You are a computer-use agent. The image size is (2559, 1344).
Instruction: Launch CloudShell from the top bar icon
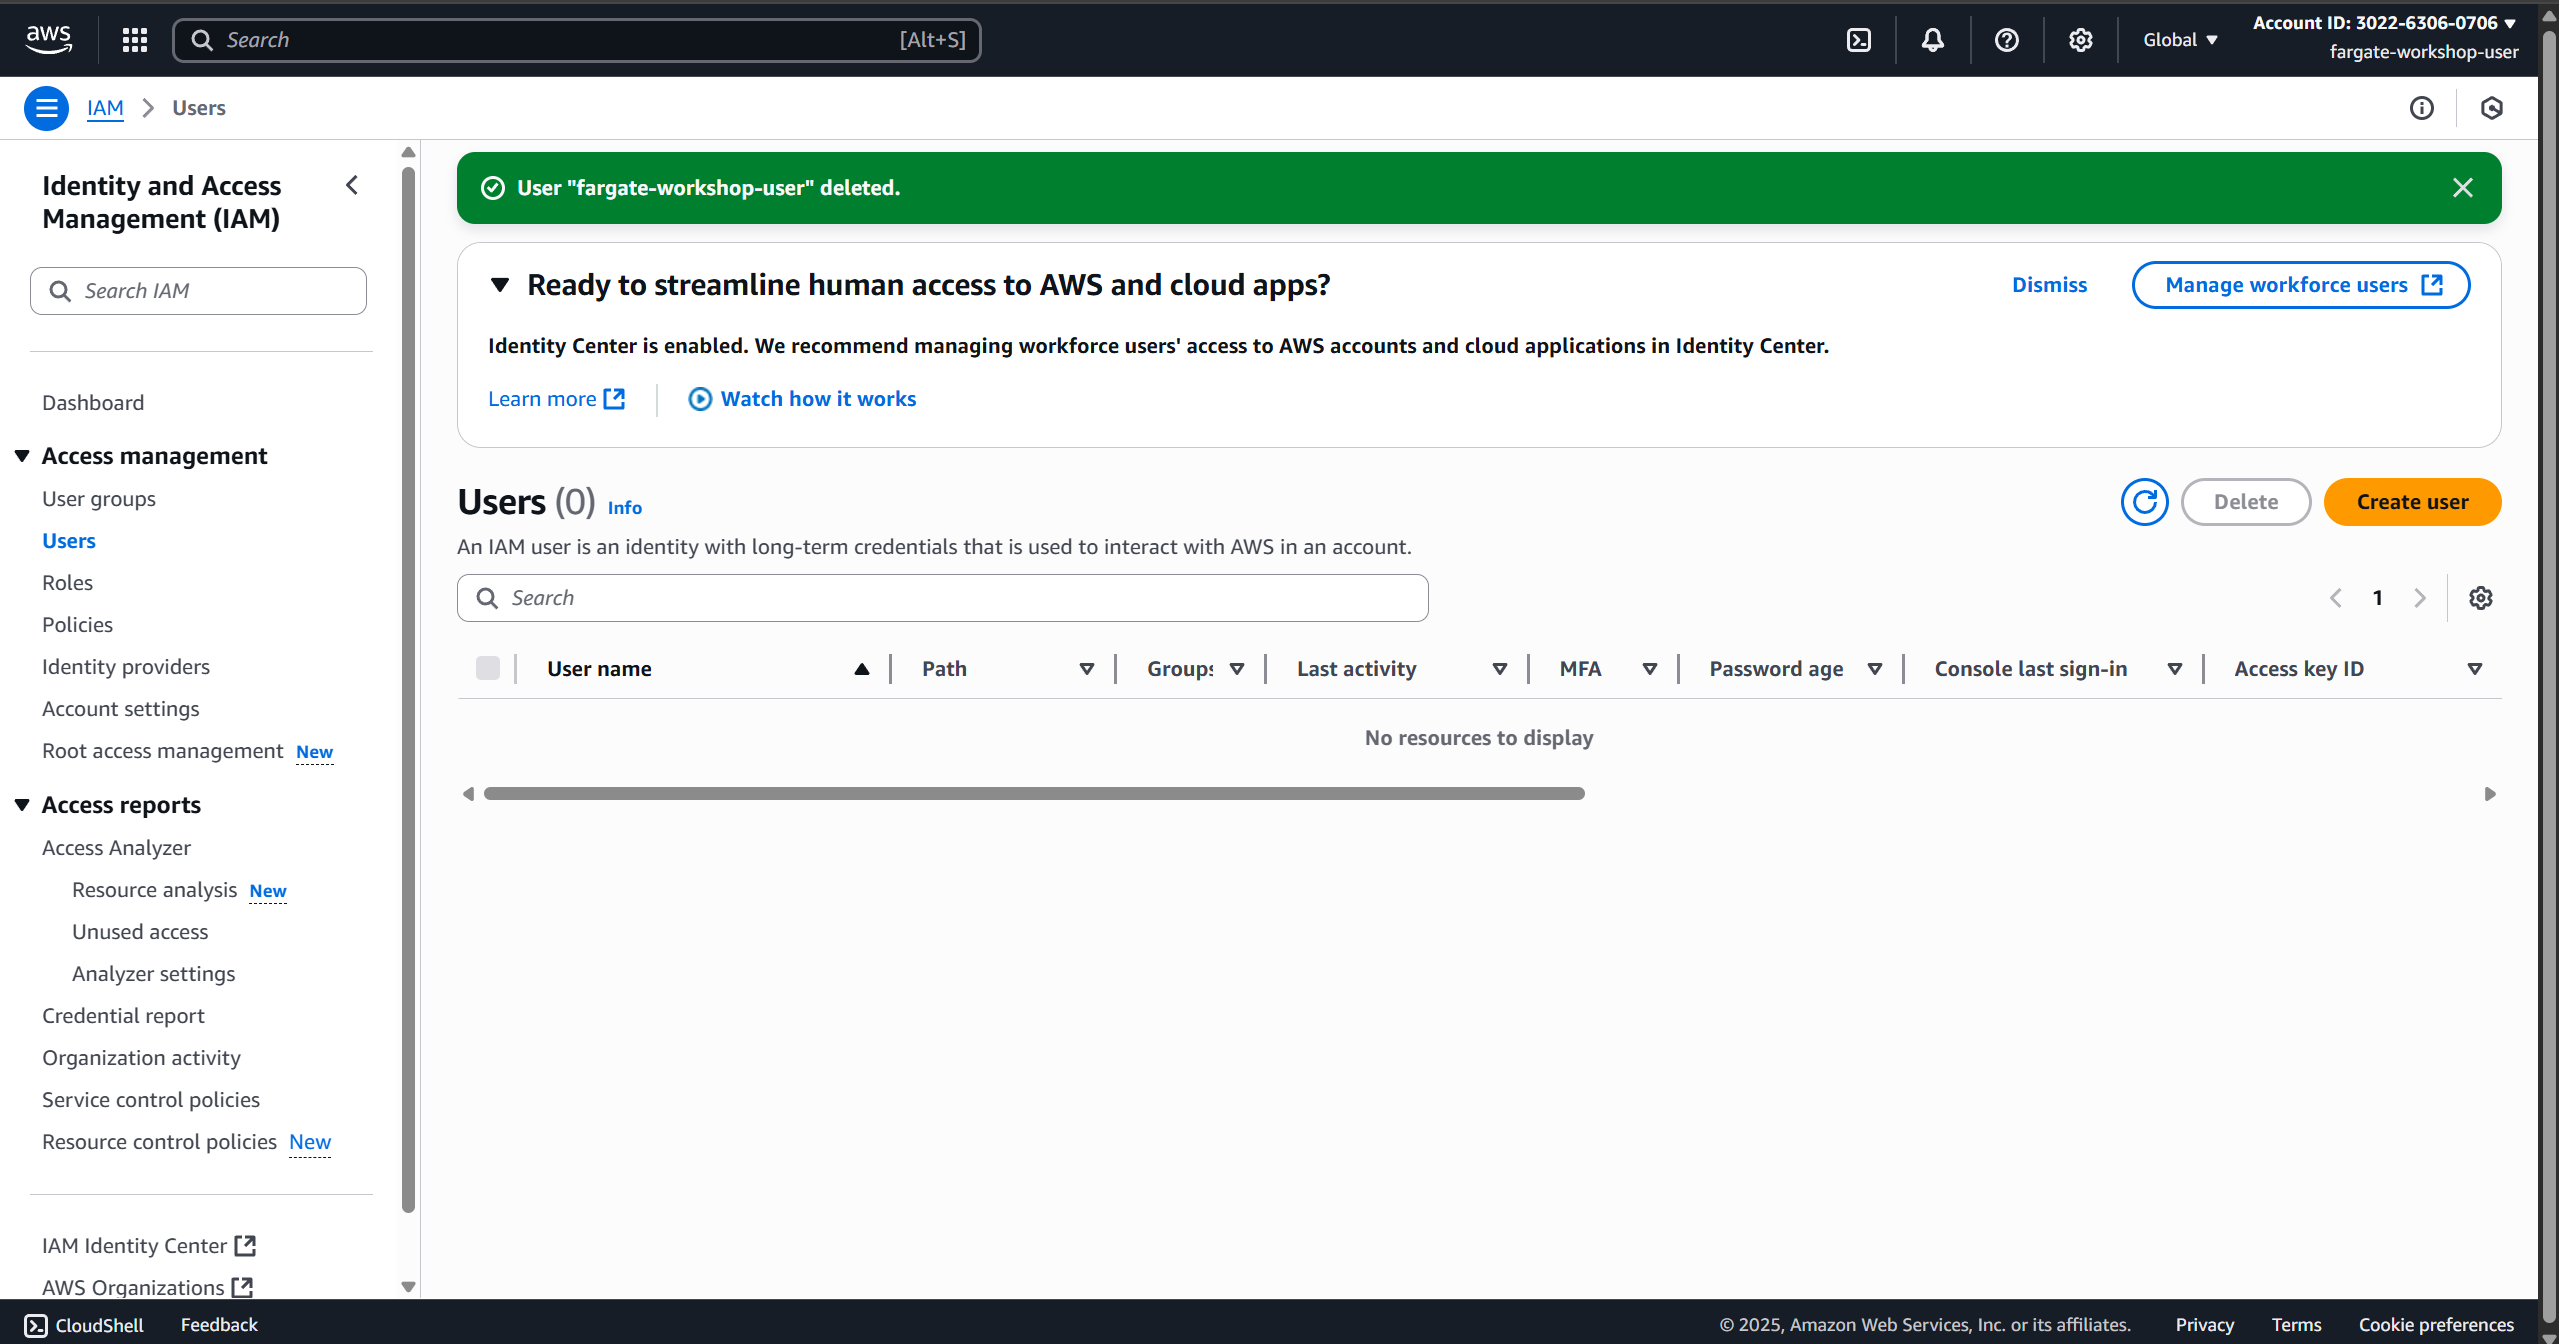[1858, 40]
